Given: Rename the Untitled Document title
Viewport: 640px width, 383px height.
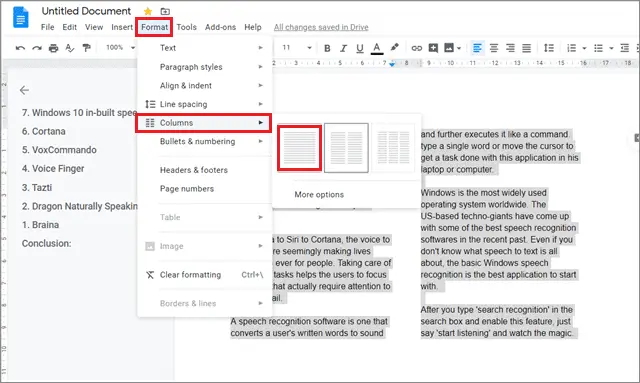Looking at the screenshot, I should [86, 11].
